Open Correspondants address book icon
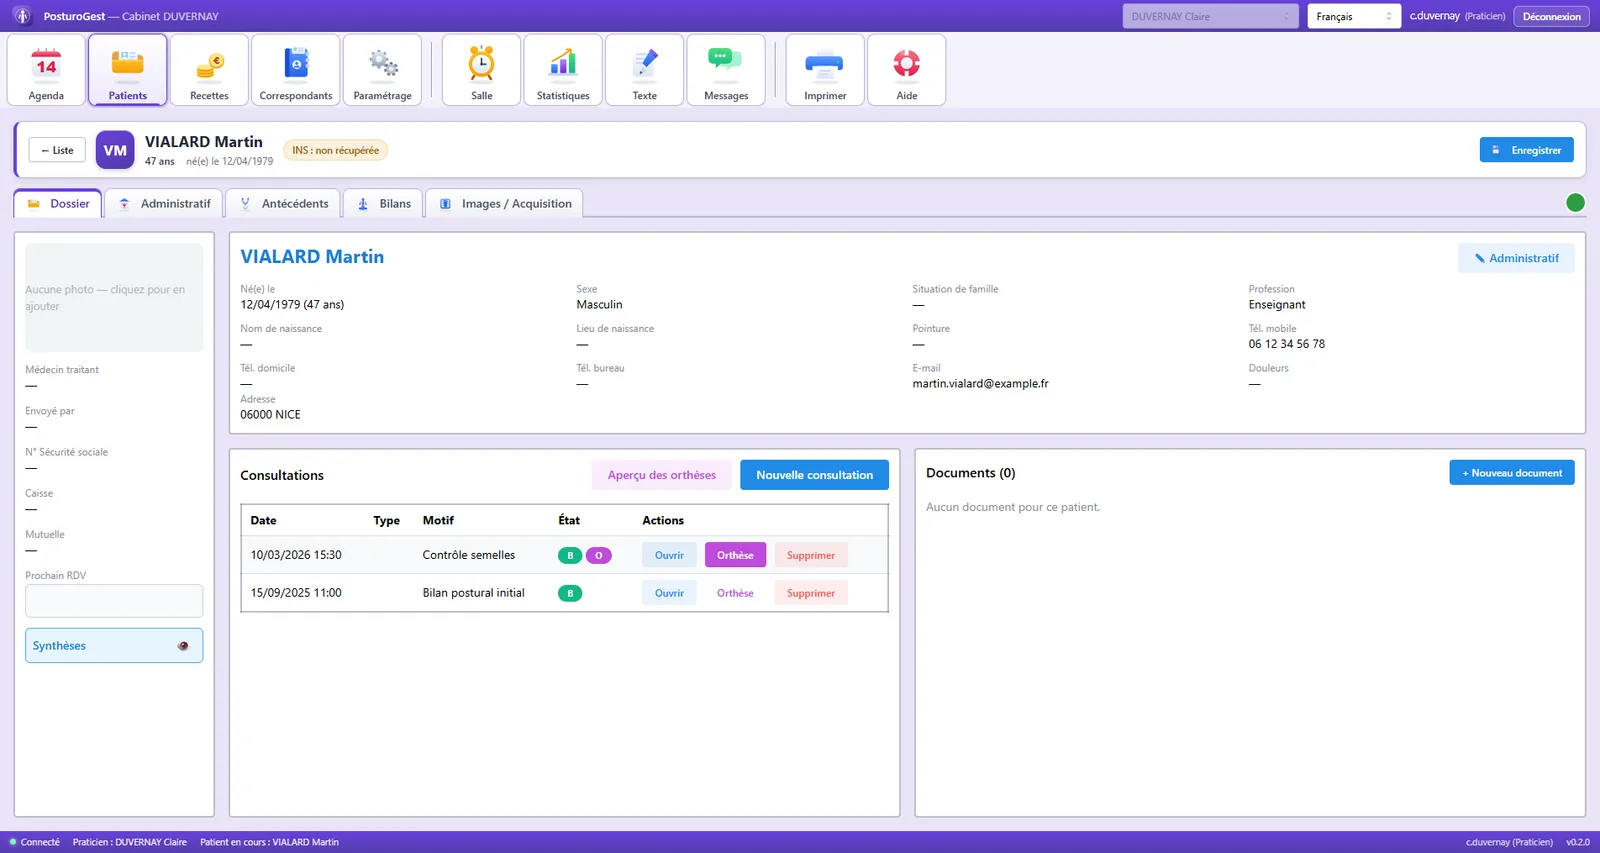 pyautogui.click(x=296, y=70)
